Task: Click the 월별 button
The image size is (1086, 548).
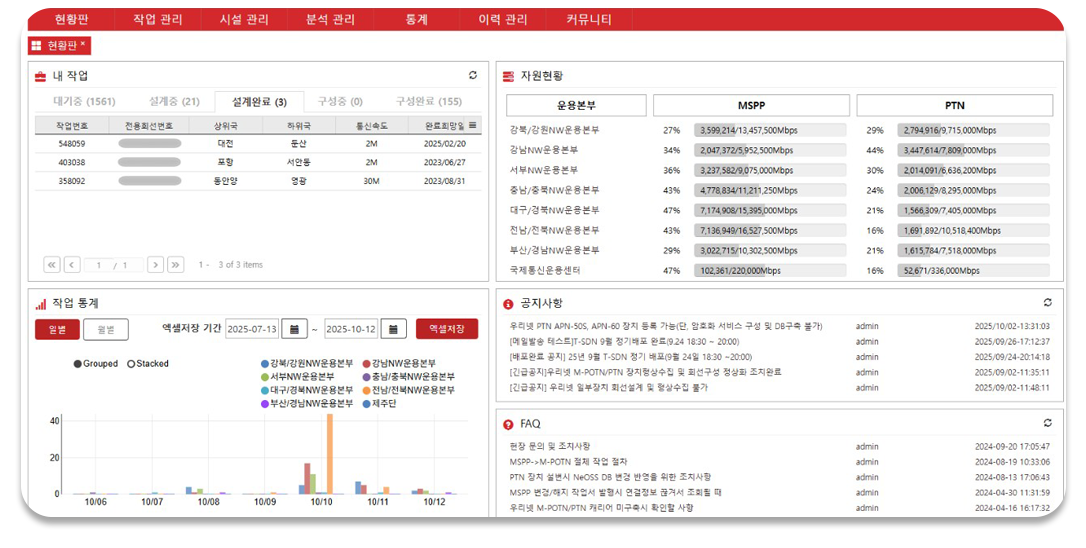Action: (x=106, y=329)
